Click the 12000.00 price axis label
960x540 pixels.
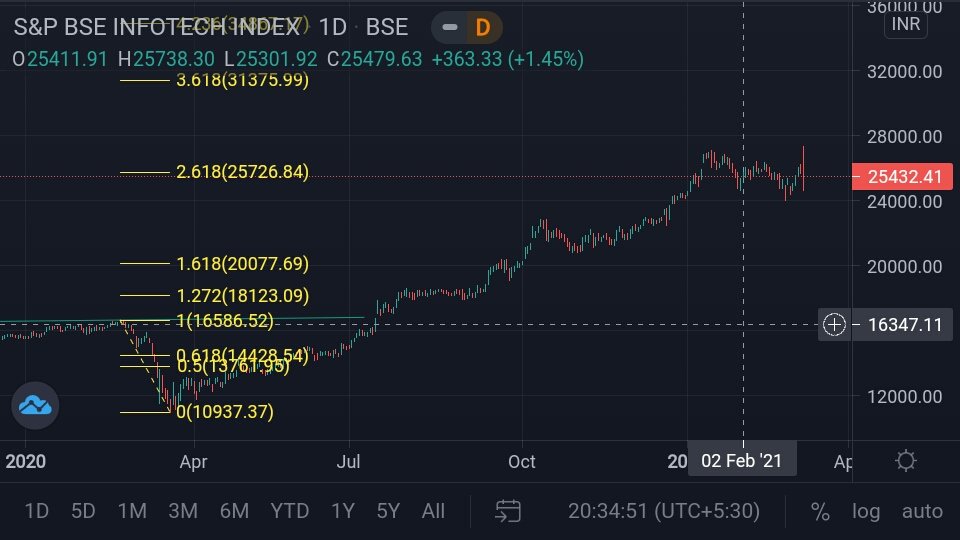click(904, 397)
